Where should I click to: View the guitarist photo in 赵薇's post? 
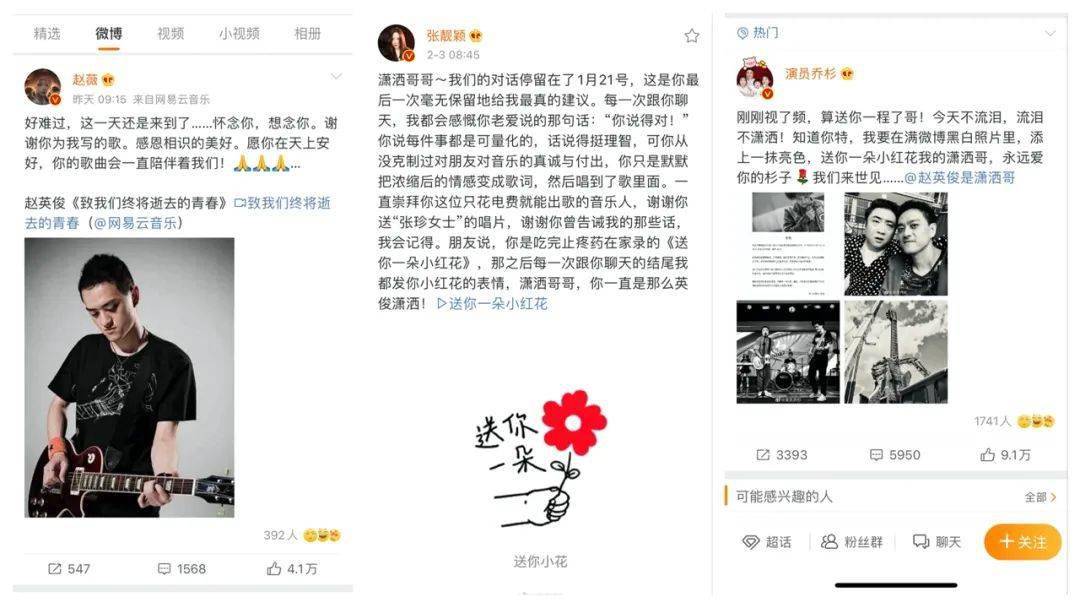click(x=129, y=377)
